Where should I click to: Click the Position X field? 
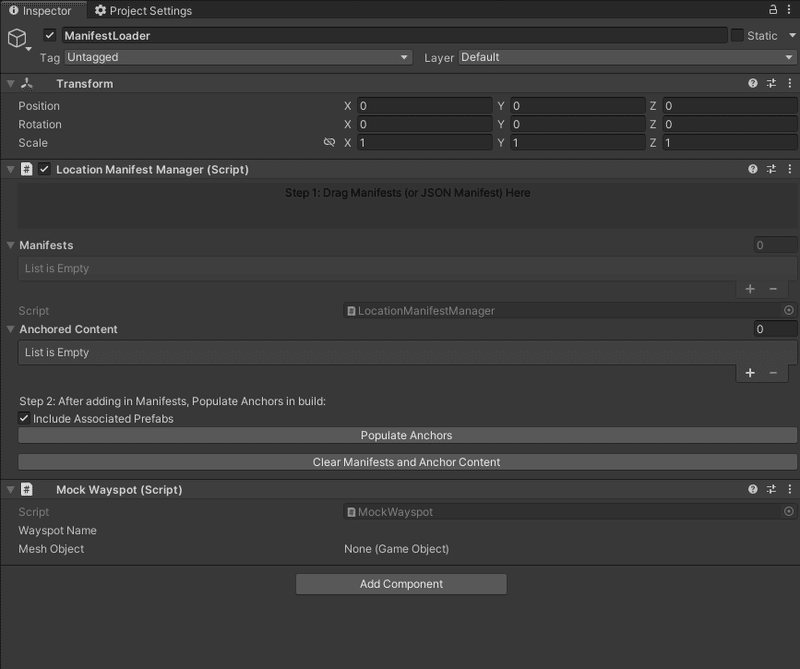424,106
